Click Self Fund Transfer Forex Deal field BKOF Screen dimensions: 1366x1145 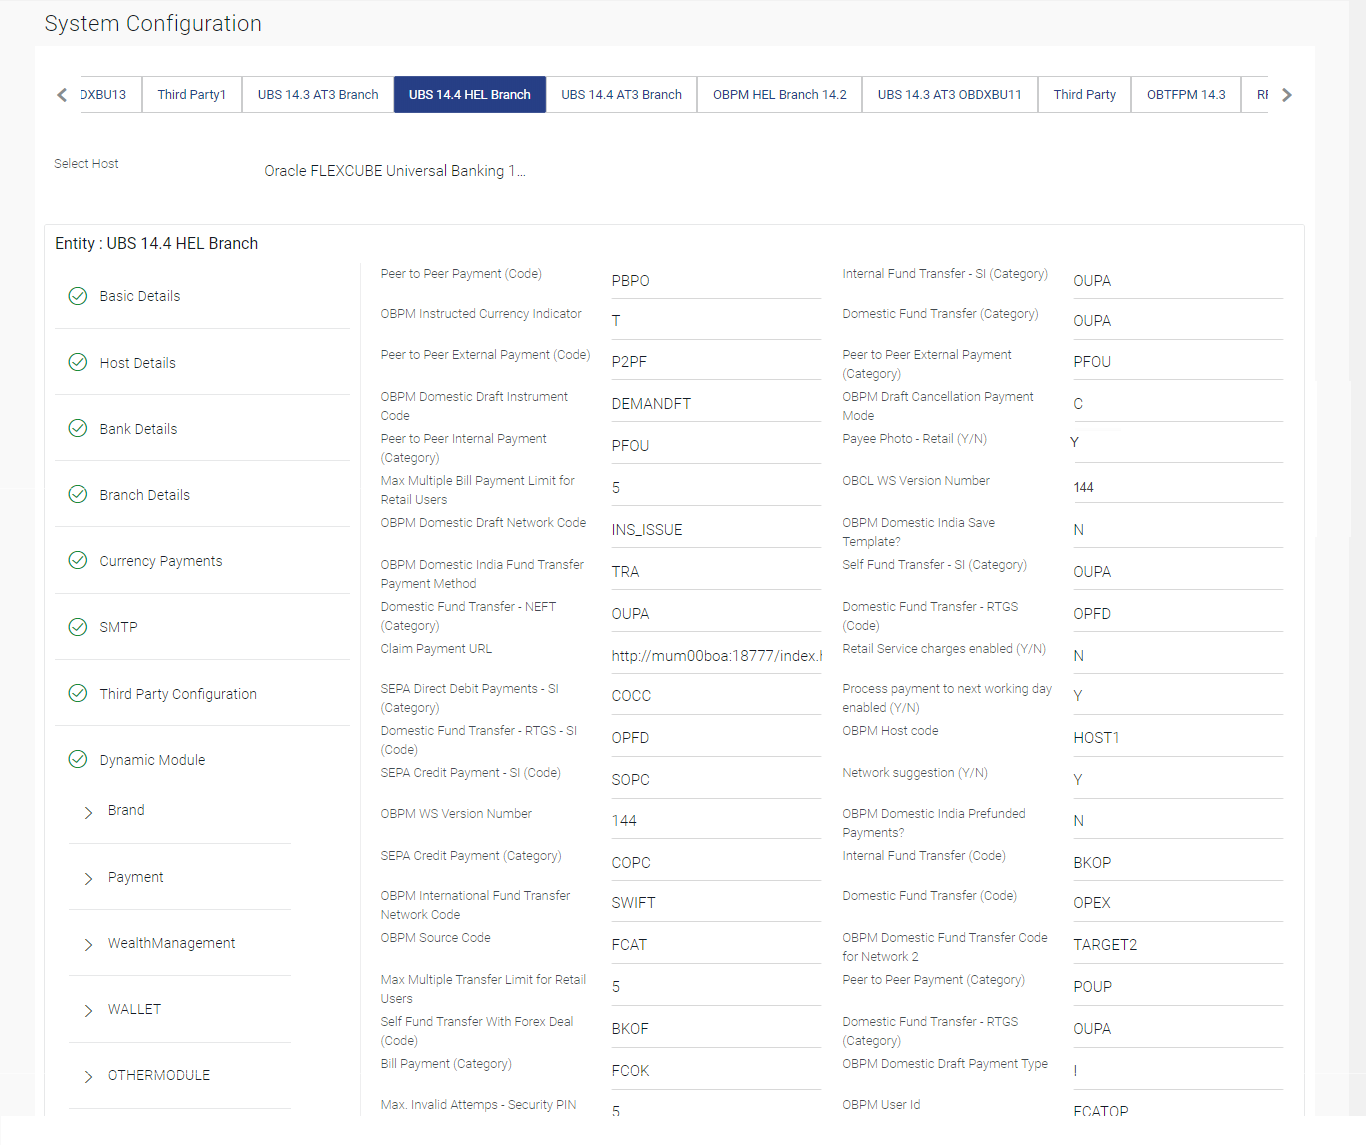pos(716,1029)
